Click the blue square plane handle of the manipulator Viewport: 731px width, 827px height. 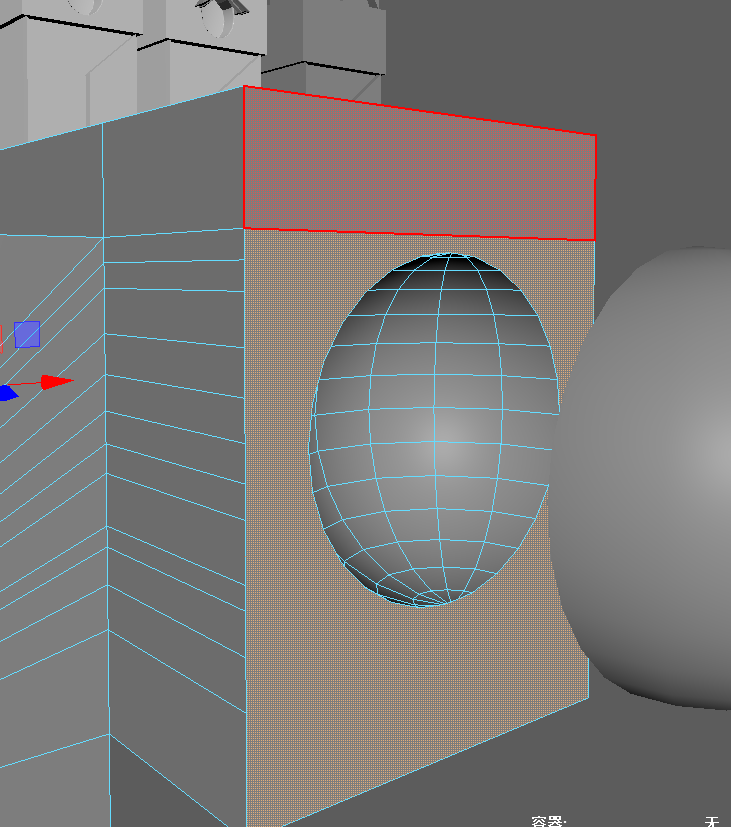pos(27,334)
